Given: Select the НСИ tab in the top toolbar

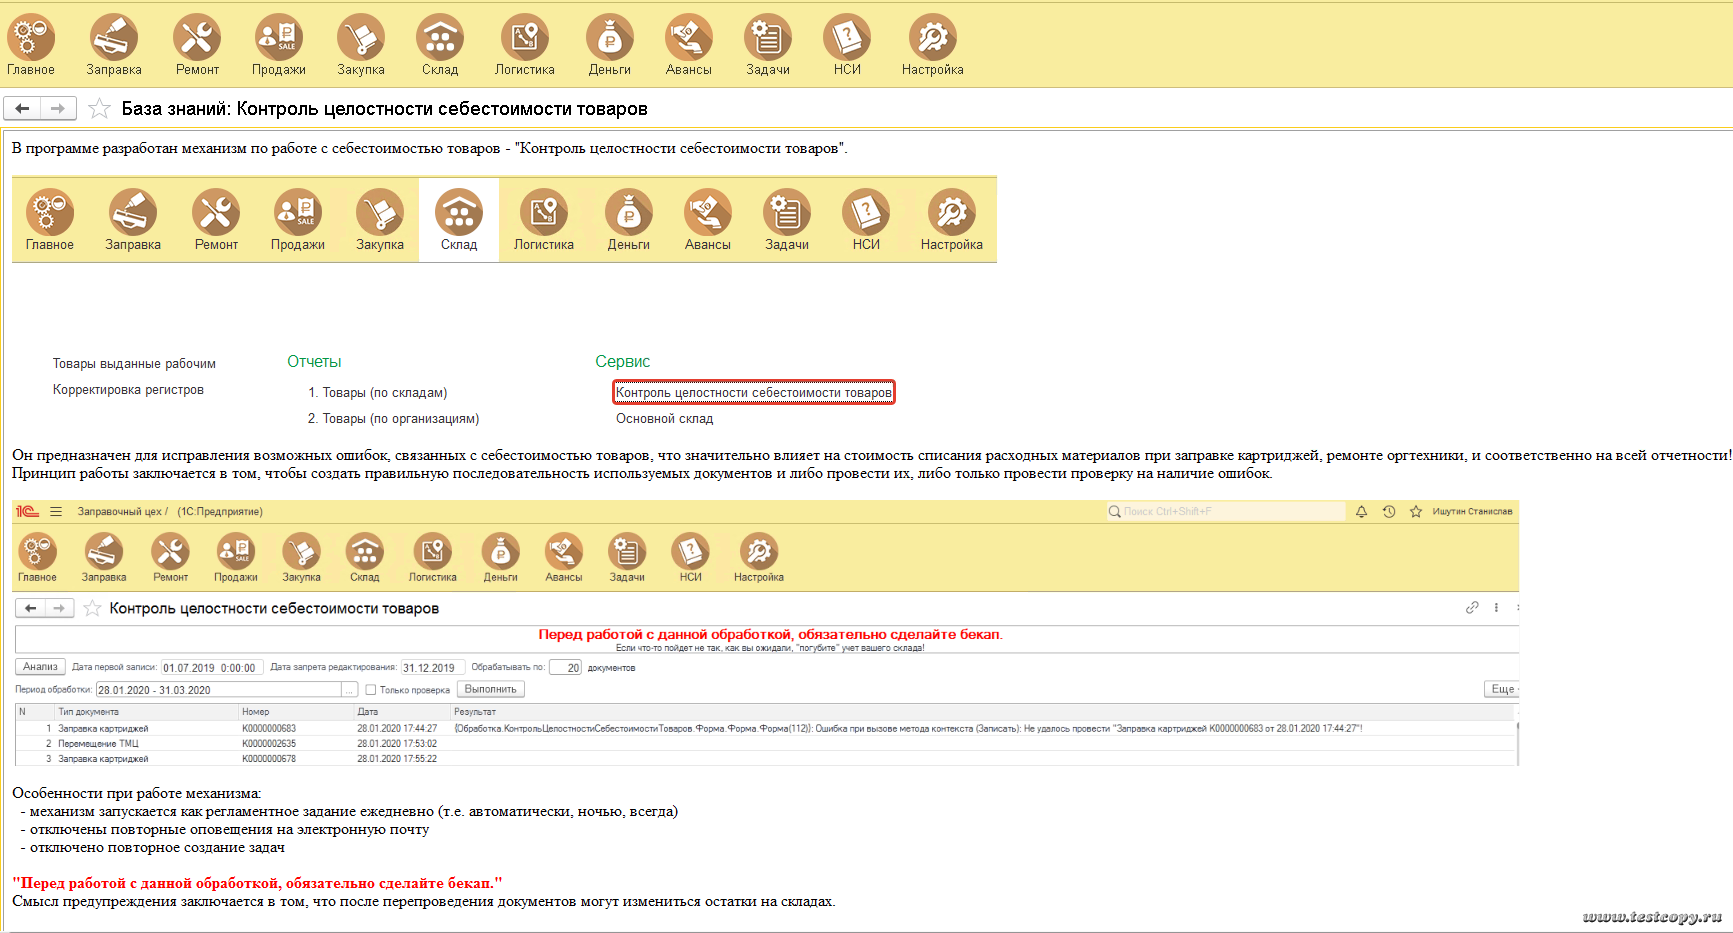Looking at the screenshot, I should pos(847,45).
